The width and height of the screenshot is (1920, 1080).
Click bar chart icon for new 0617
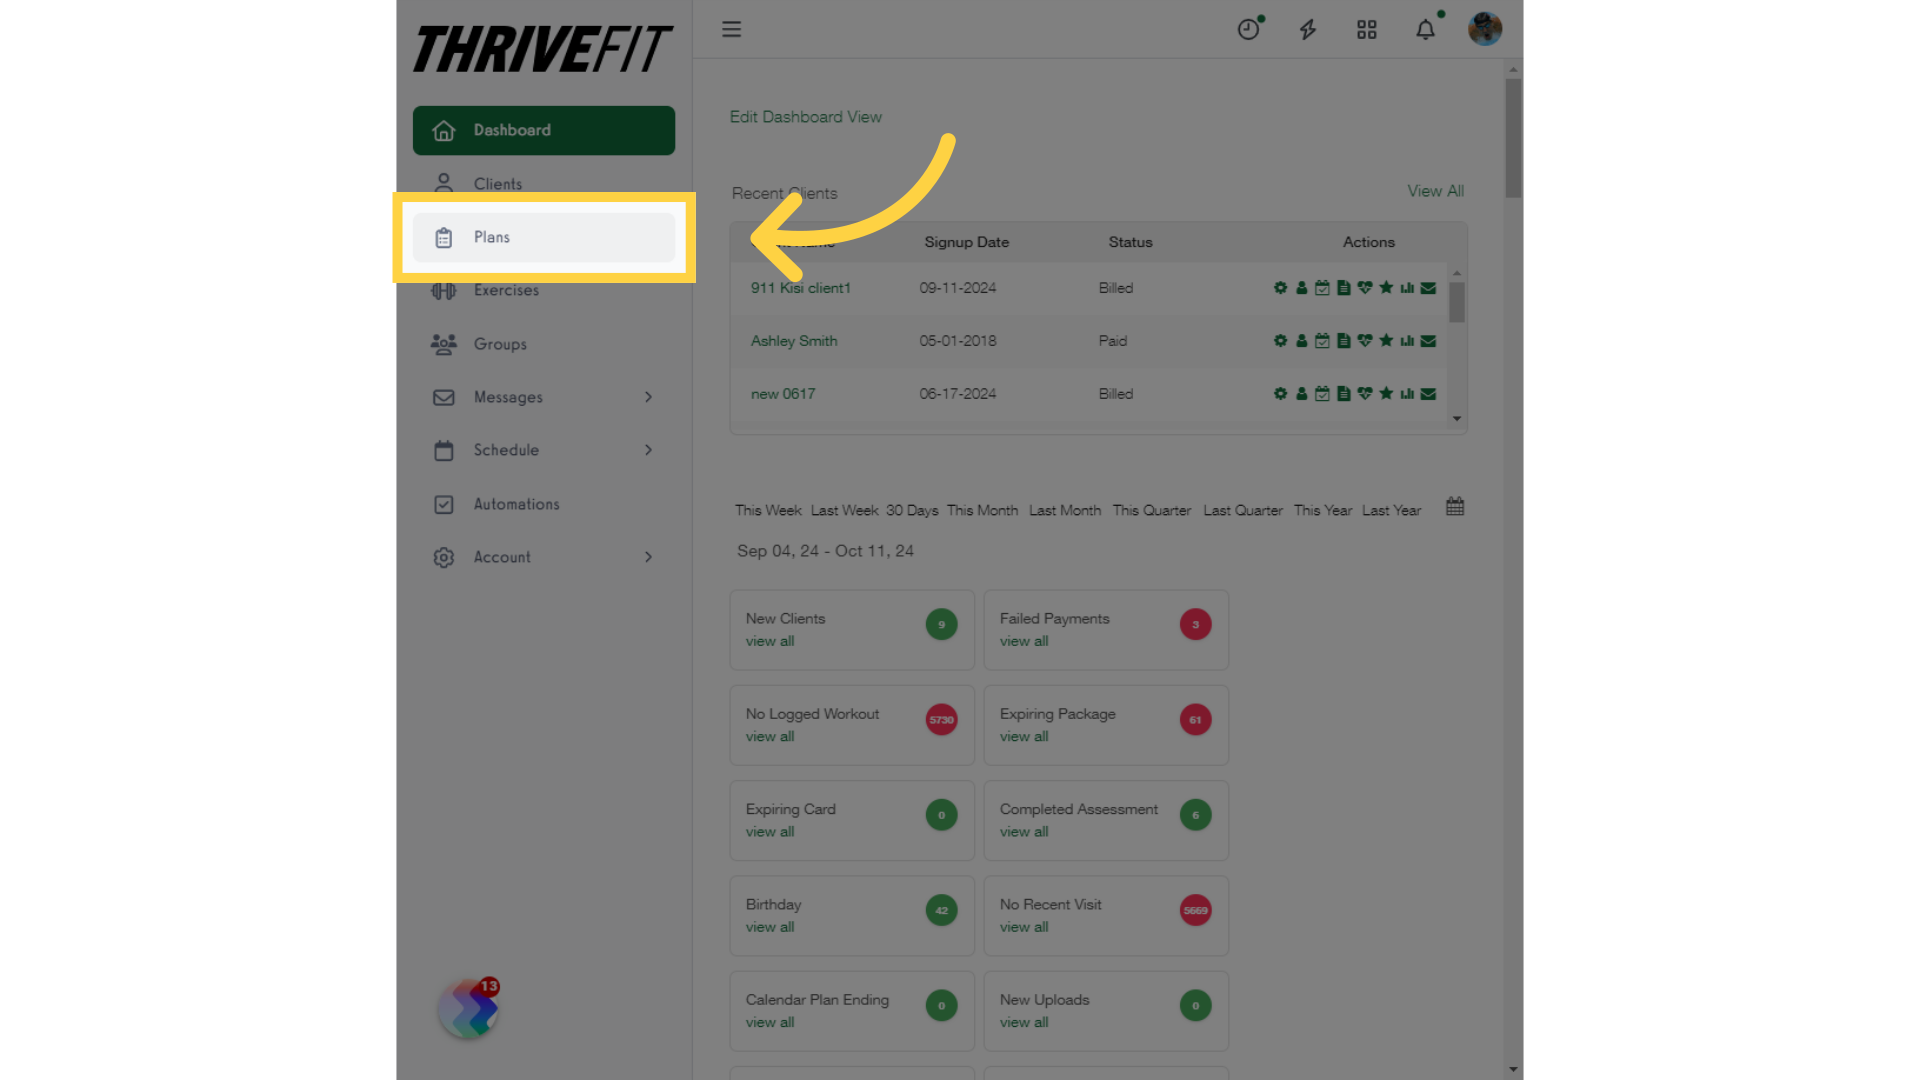[x=1407, y=394]
